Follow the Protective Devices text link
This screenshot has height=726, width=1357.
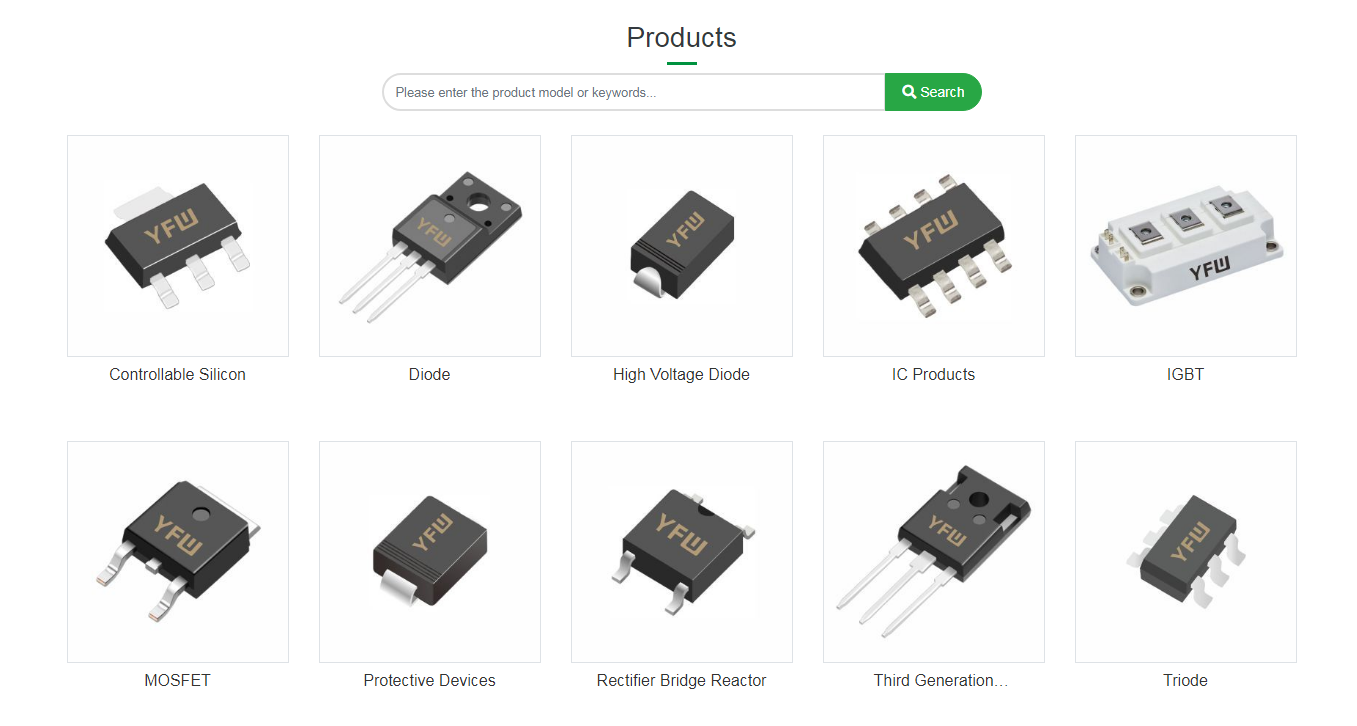pos(430,681)
